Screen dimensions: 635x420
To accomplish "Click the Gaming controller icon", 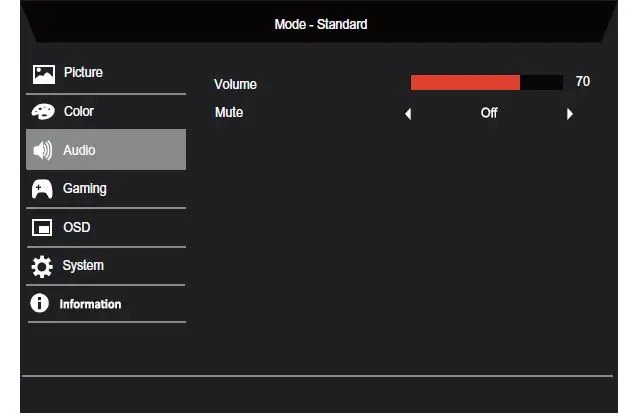I will click(x=42, y=189).
